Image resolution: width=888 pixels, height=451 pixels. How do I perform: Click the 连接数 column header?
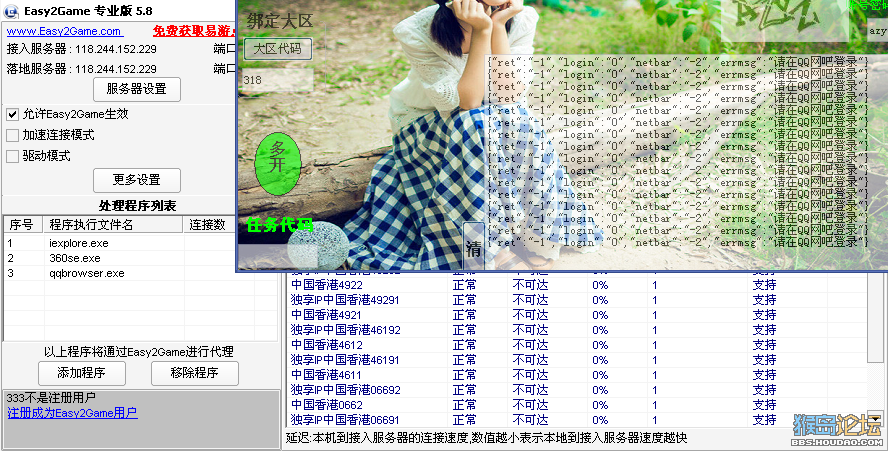[210, 225]
